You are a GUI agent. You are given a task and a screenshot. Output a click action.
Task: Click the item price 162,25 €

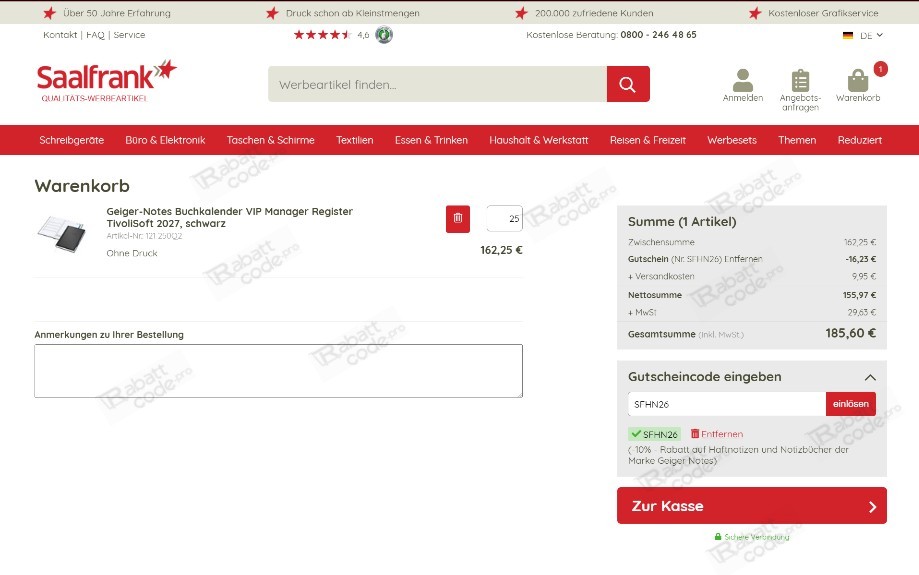click(501, 250)
